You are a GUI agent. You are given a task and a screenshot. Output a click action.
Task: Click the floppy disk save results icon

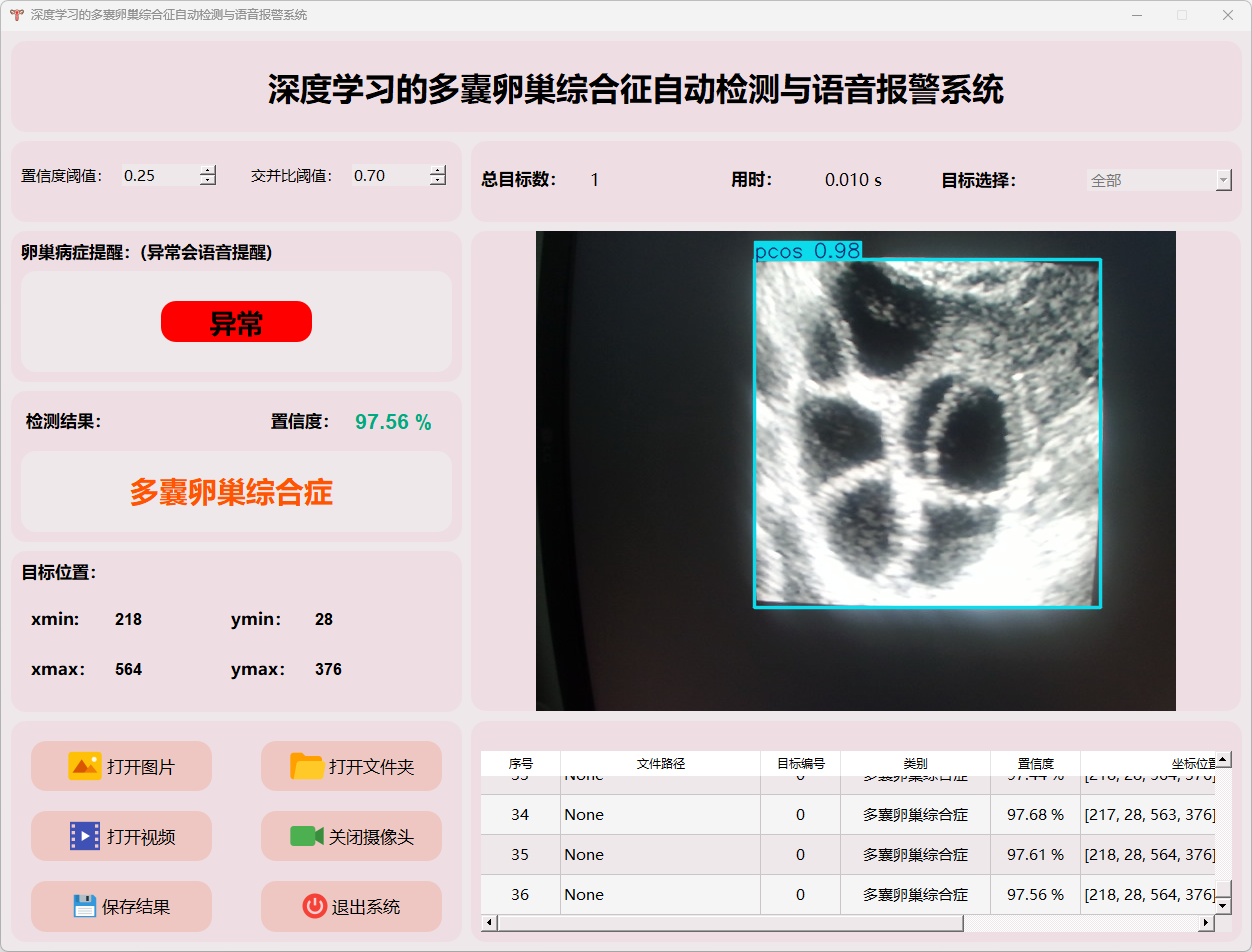point(85,906)
